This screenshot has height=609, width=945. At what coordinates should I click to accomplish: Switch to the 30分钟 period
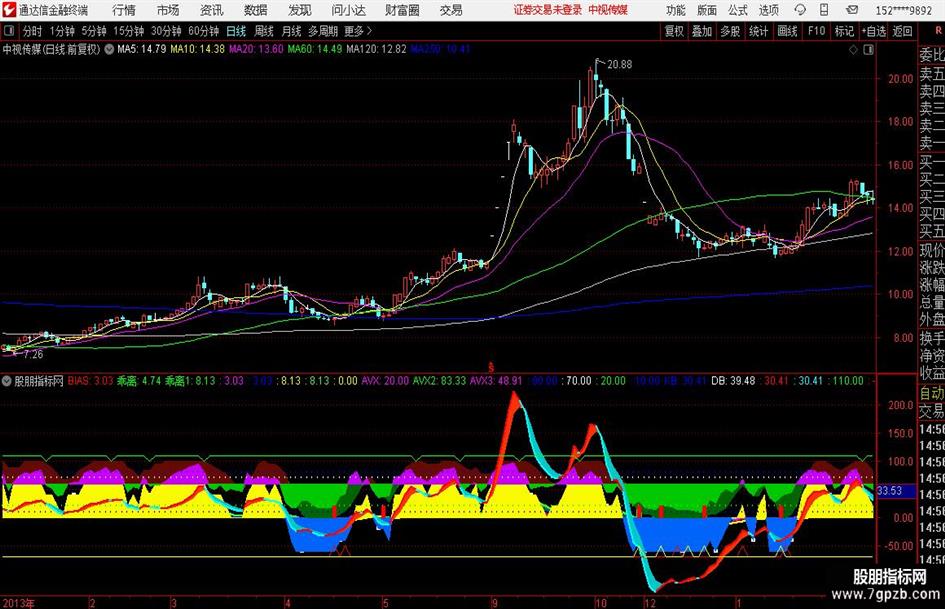tap(166, 31)
